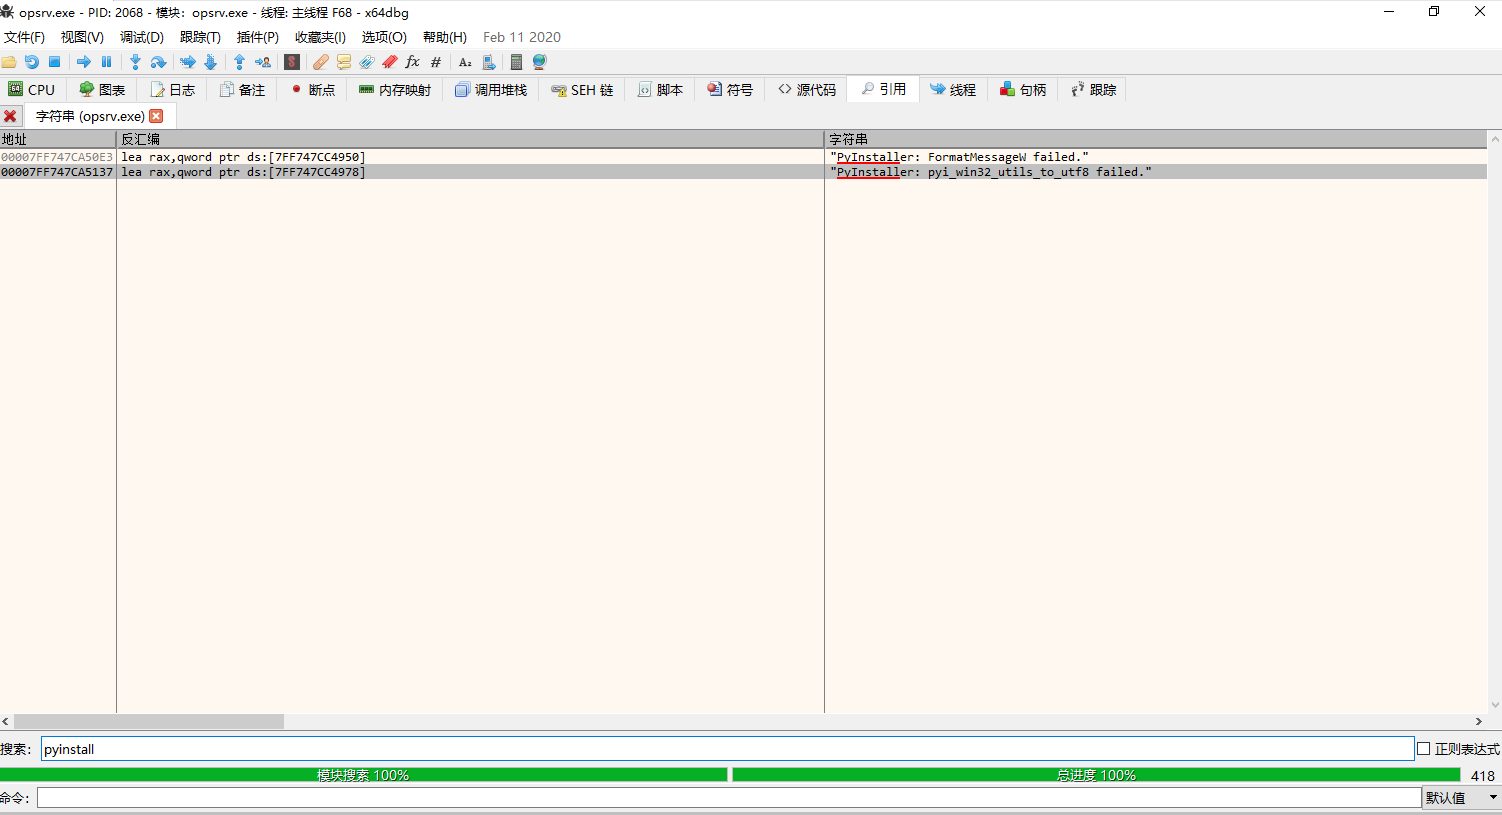Switch to the 脚本 tab

click(661, 90)
